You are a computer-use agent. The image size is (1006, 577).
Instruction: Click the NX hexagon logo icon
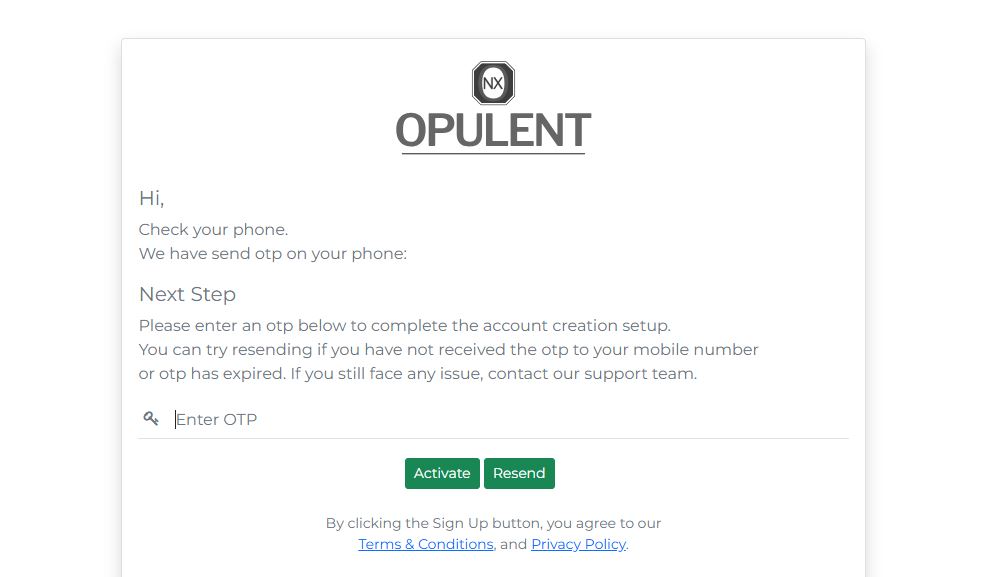(x=493, y=83)
